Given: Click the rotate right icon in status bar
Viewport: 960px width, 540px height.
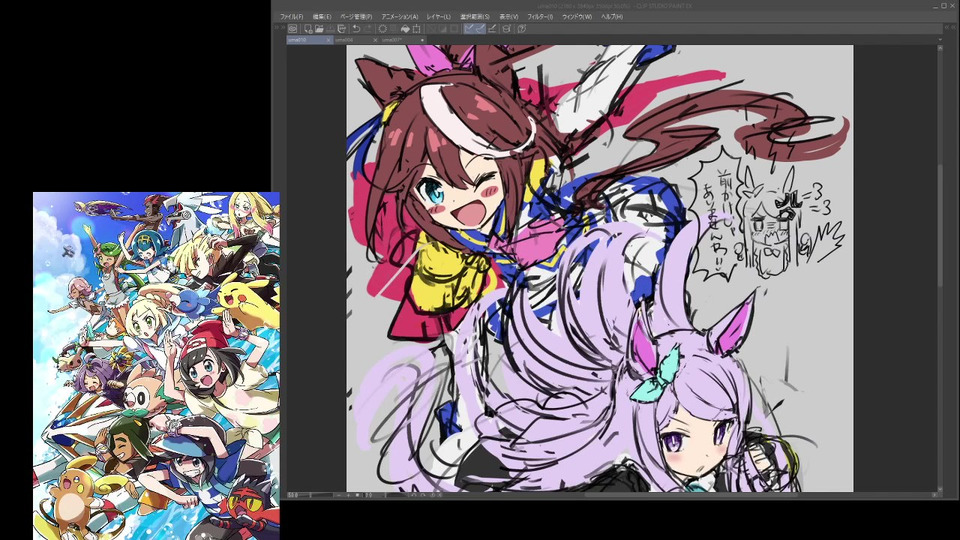Looking at the screenshot, I should pos(423,495).
